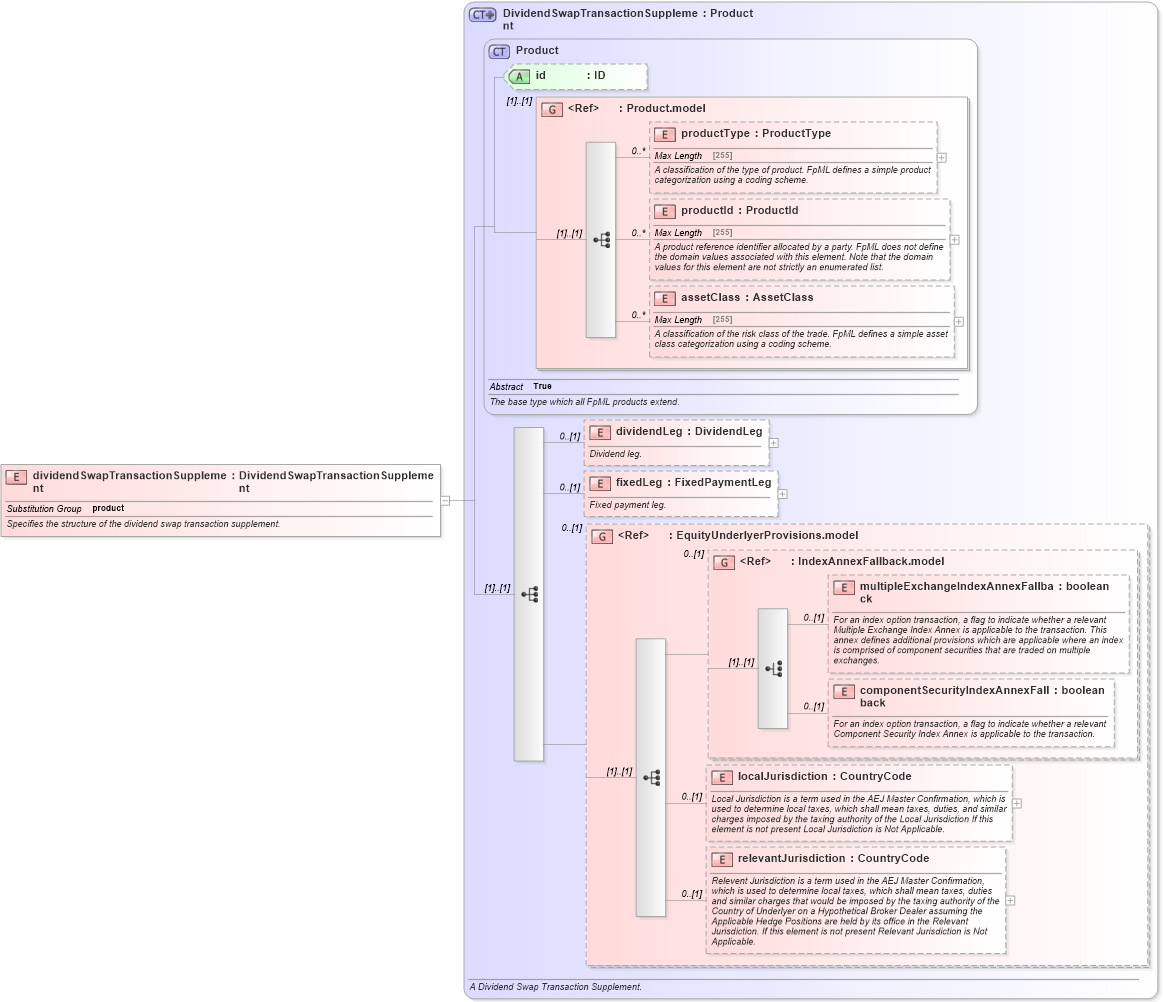Image resolution: width=1163 pixels, height=1002 pixels.
Task: Click the E icon of productType element
Action: [665, 135]
